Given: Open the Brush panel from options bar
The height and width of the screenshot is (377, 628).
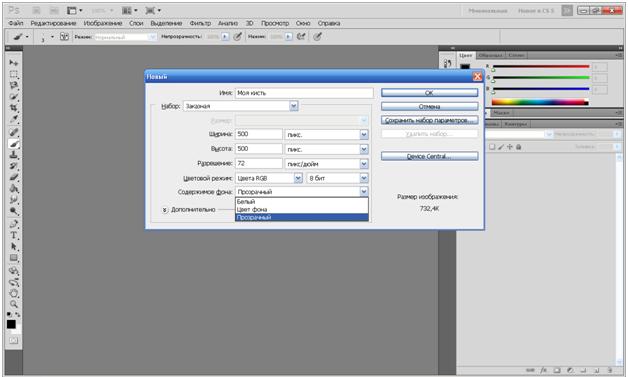Looking at the screenshot, I should coord(64,36).
